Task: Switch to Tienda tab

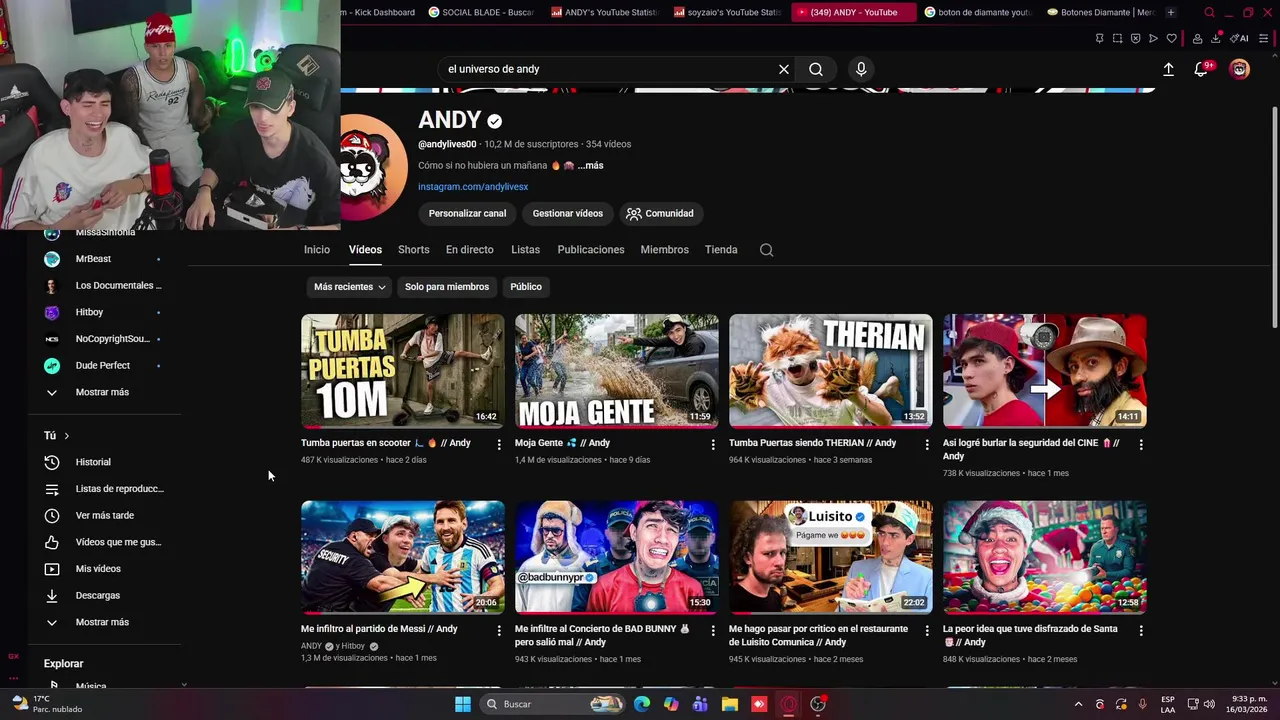Action: [x=721, y=250]
